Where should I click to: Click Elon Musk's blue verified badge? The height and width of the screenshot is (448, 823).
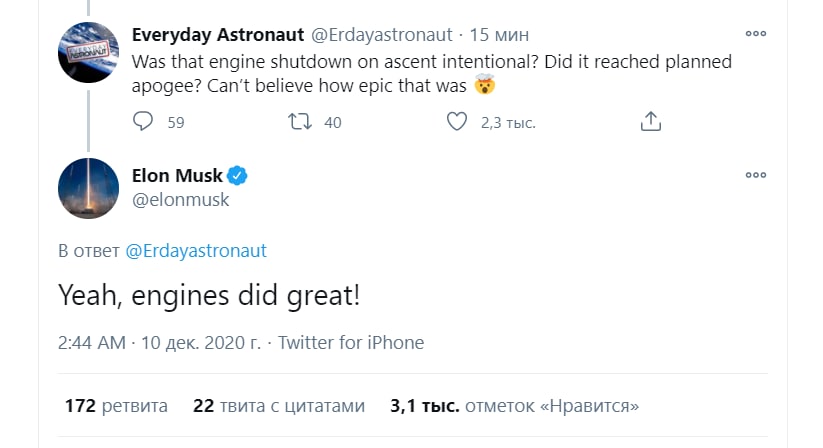click(237, 175)
